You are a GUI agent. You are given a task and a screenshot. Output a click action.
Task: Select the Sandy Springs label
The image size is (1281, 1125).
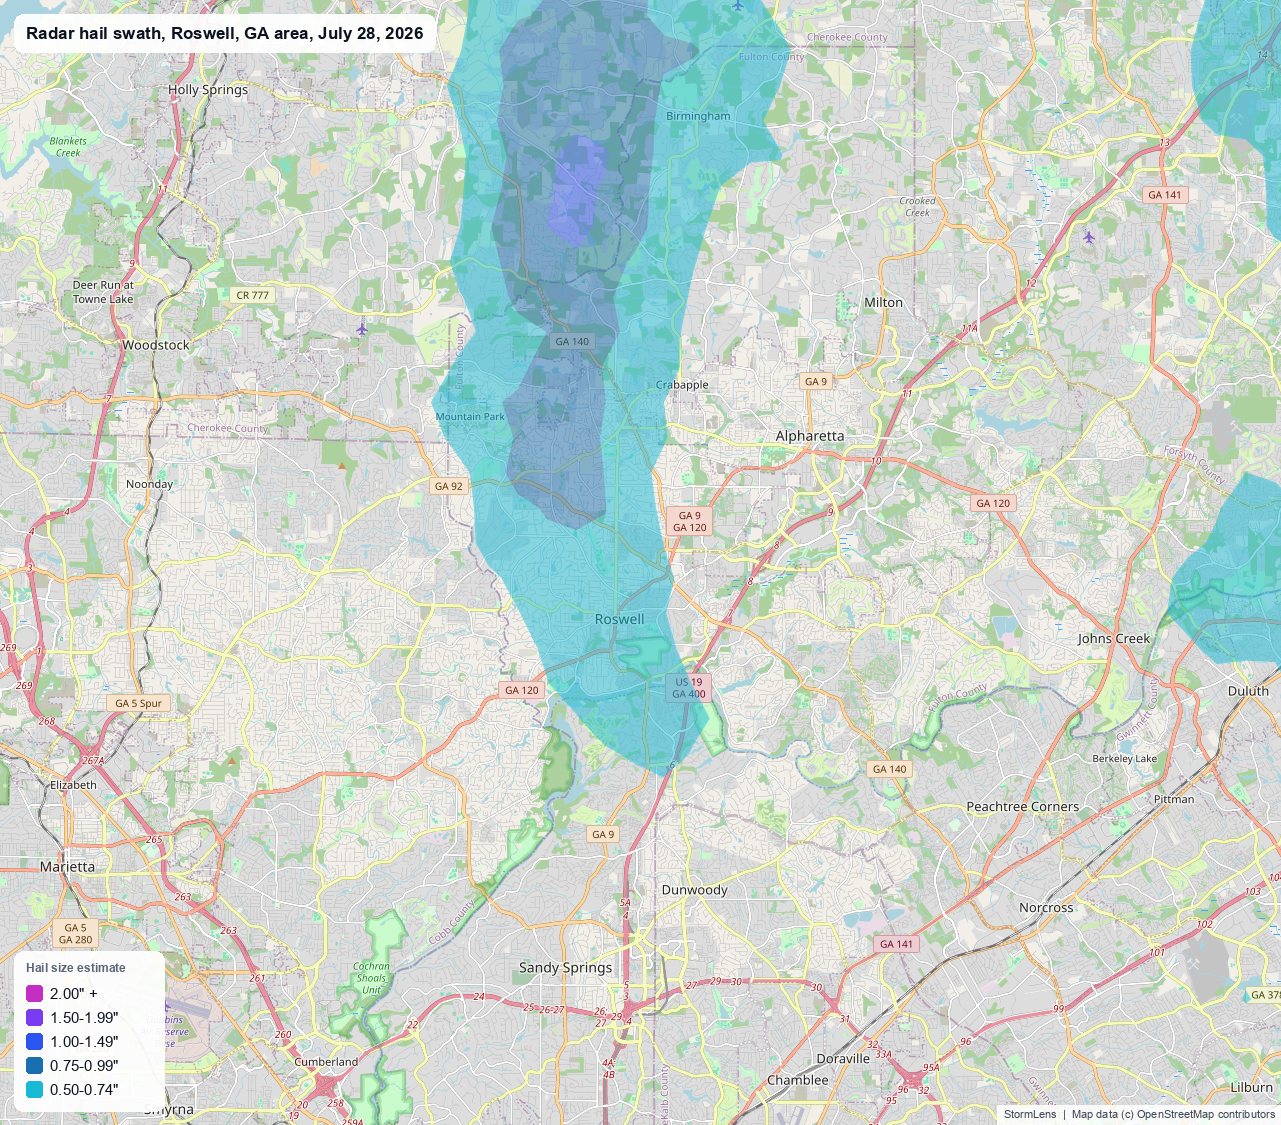(566, 968)
